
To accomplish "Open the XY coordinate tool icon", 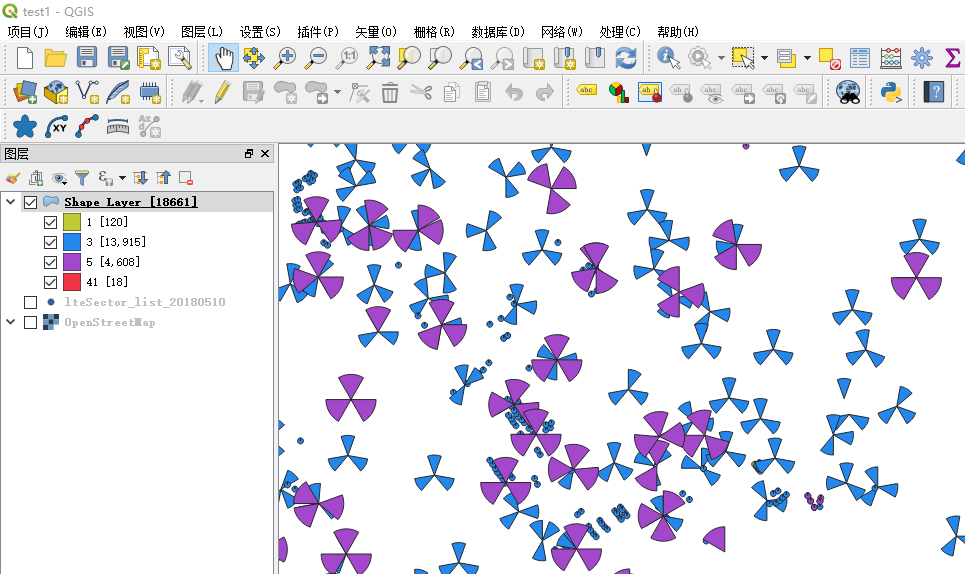I will click(57, 127).
